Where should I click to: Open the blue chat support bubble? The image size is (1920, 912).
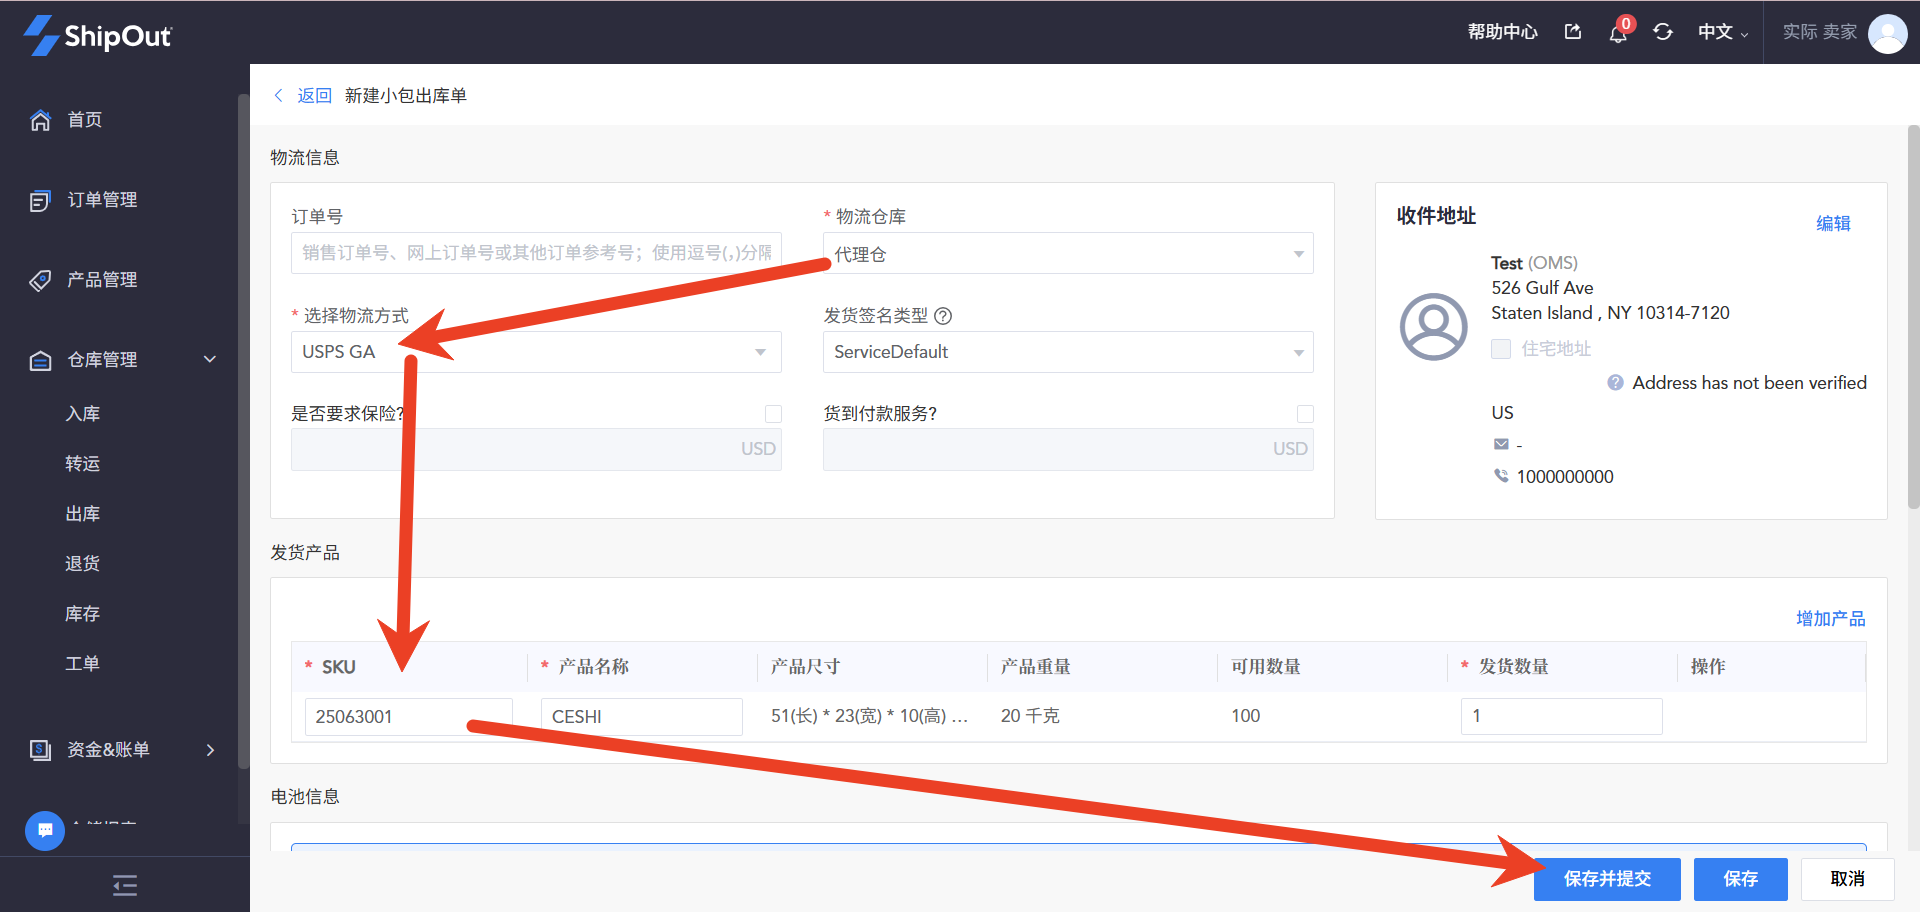point(45,830)
